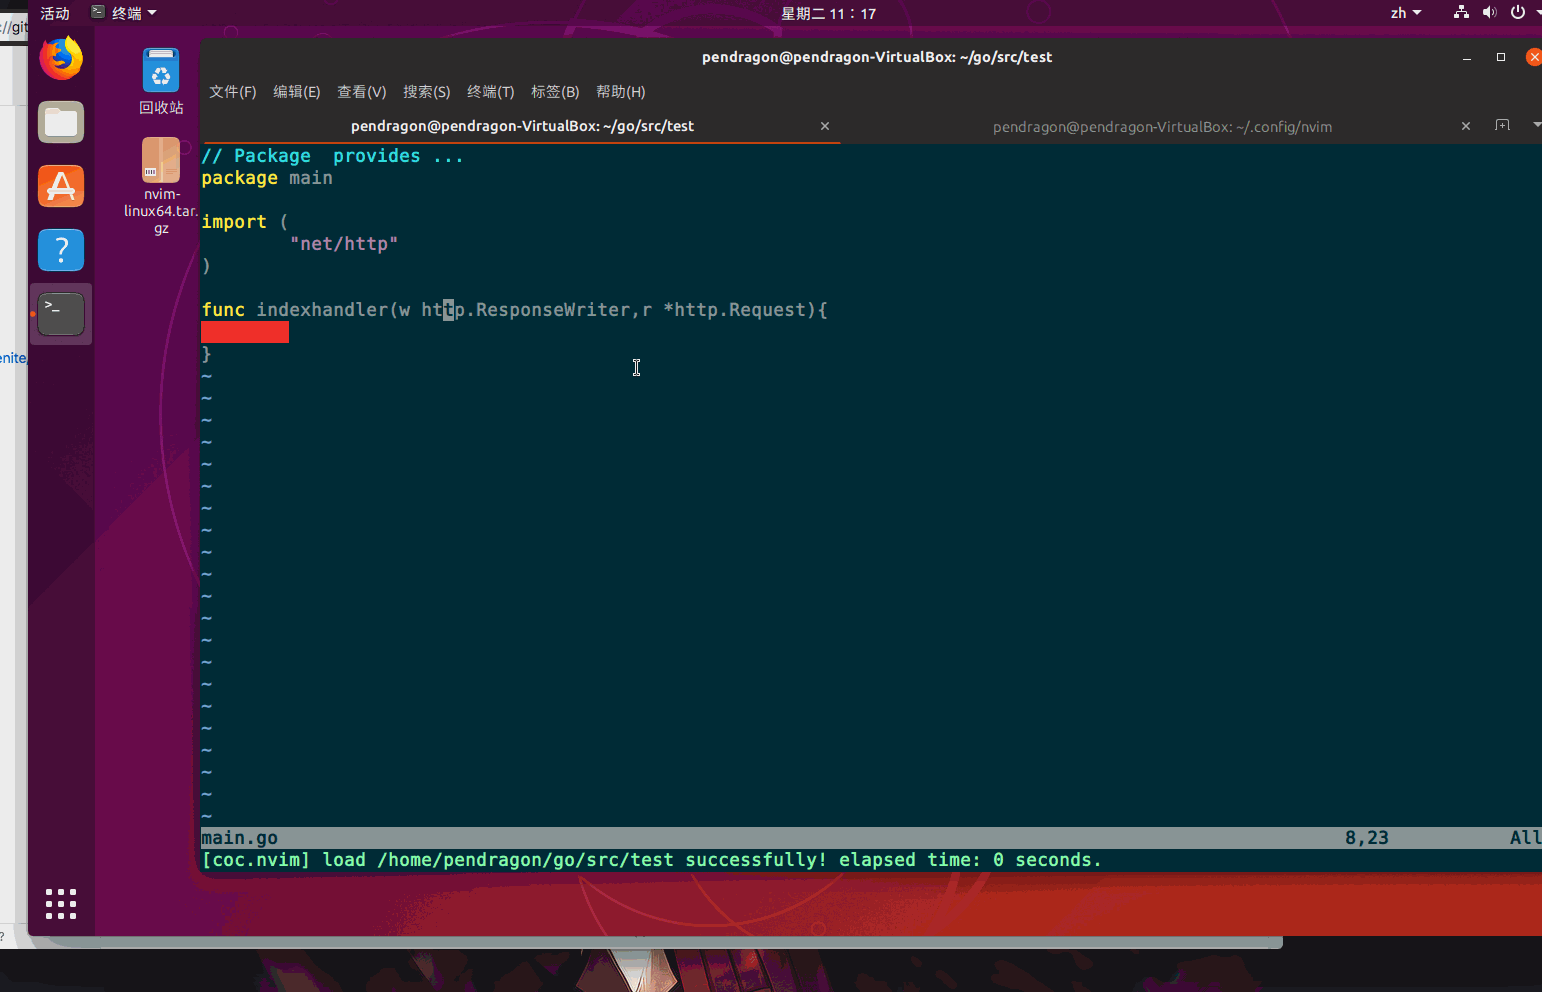Screen dimensions: 1542x992
Task: Select the Terminal icon in the dock
Action: pos(61,313)
